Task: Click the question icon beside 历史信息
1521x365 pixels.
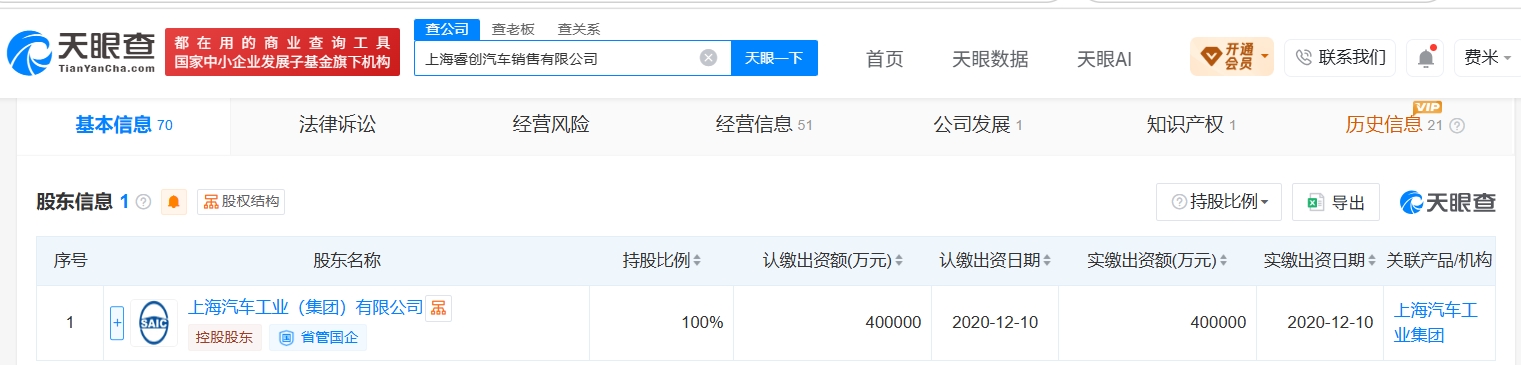Action: [1457, 126]
